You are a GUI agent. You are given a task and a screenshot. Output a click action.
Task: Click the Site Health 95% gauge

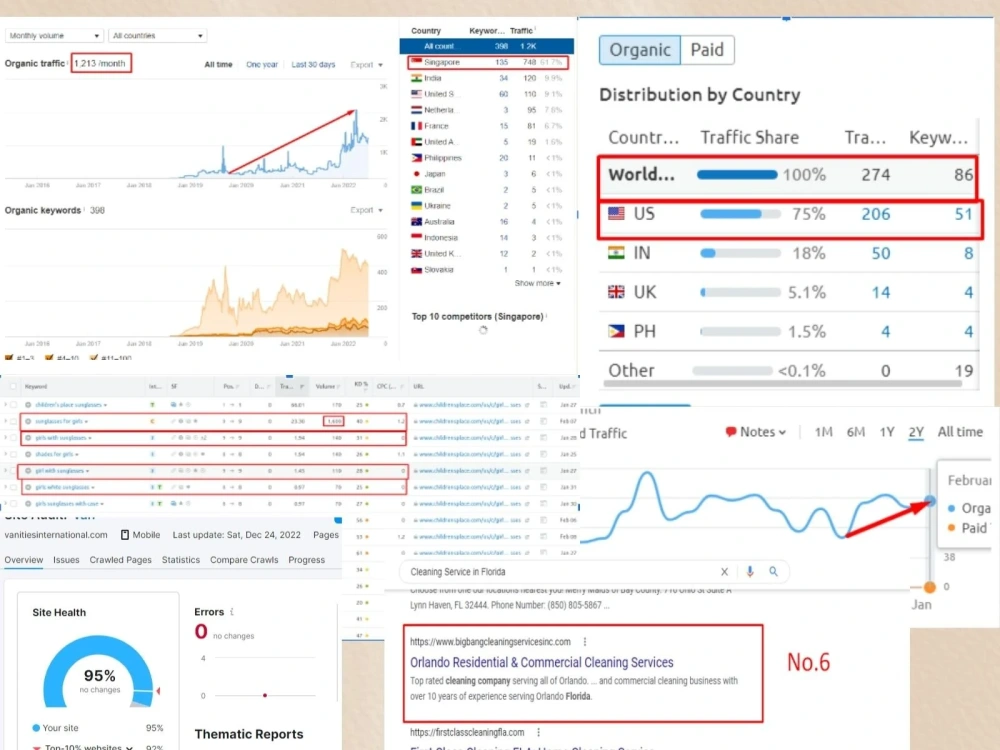(99, 672)
